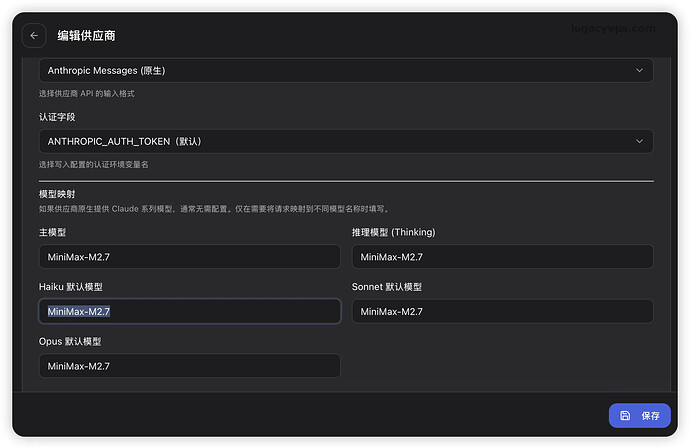Viewport: 690px width, 448px height.
Task: Click the back arrow icon
Action: [34, 36]
